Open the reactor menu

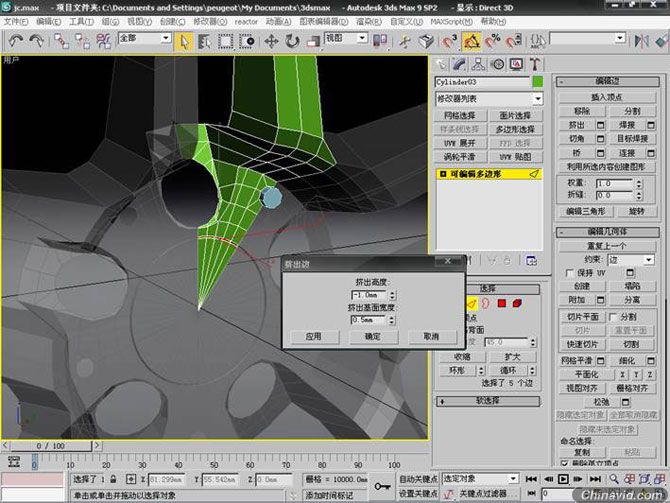[x=246, y=21]
